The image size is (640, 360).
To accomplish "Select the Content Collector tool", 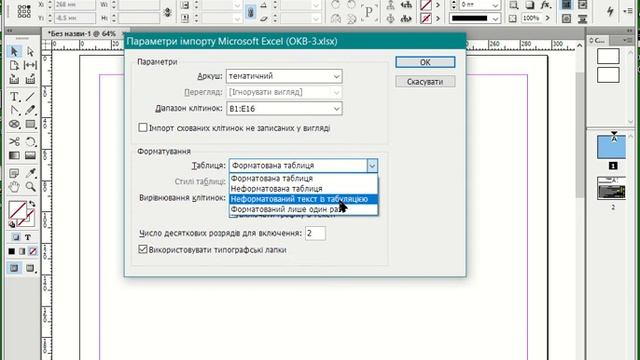I will 14,79.
